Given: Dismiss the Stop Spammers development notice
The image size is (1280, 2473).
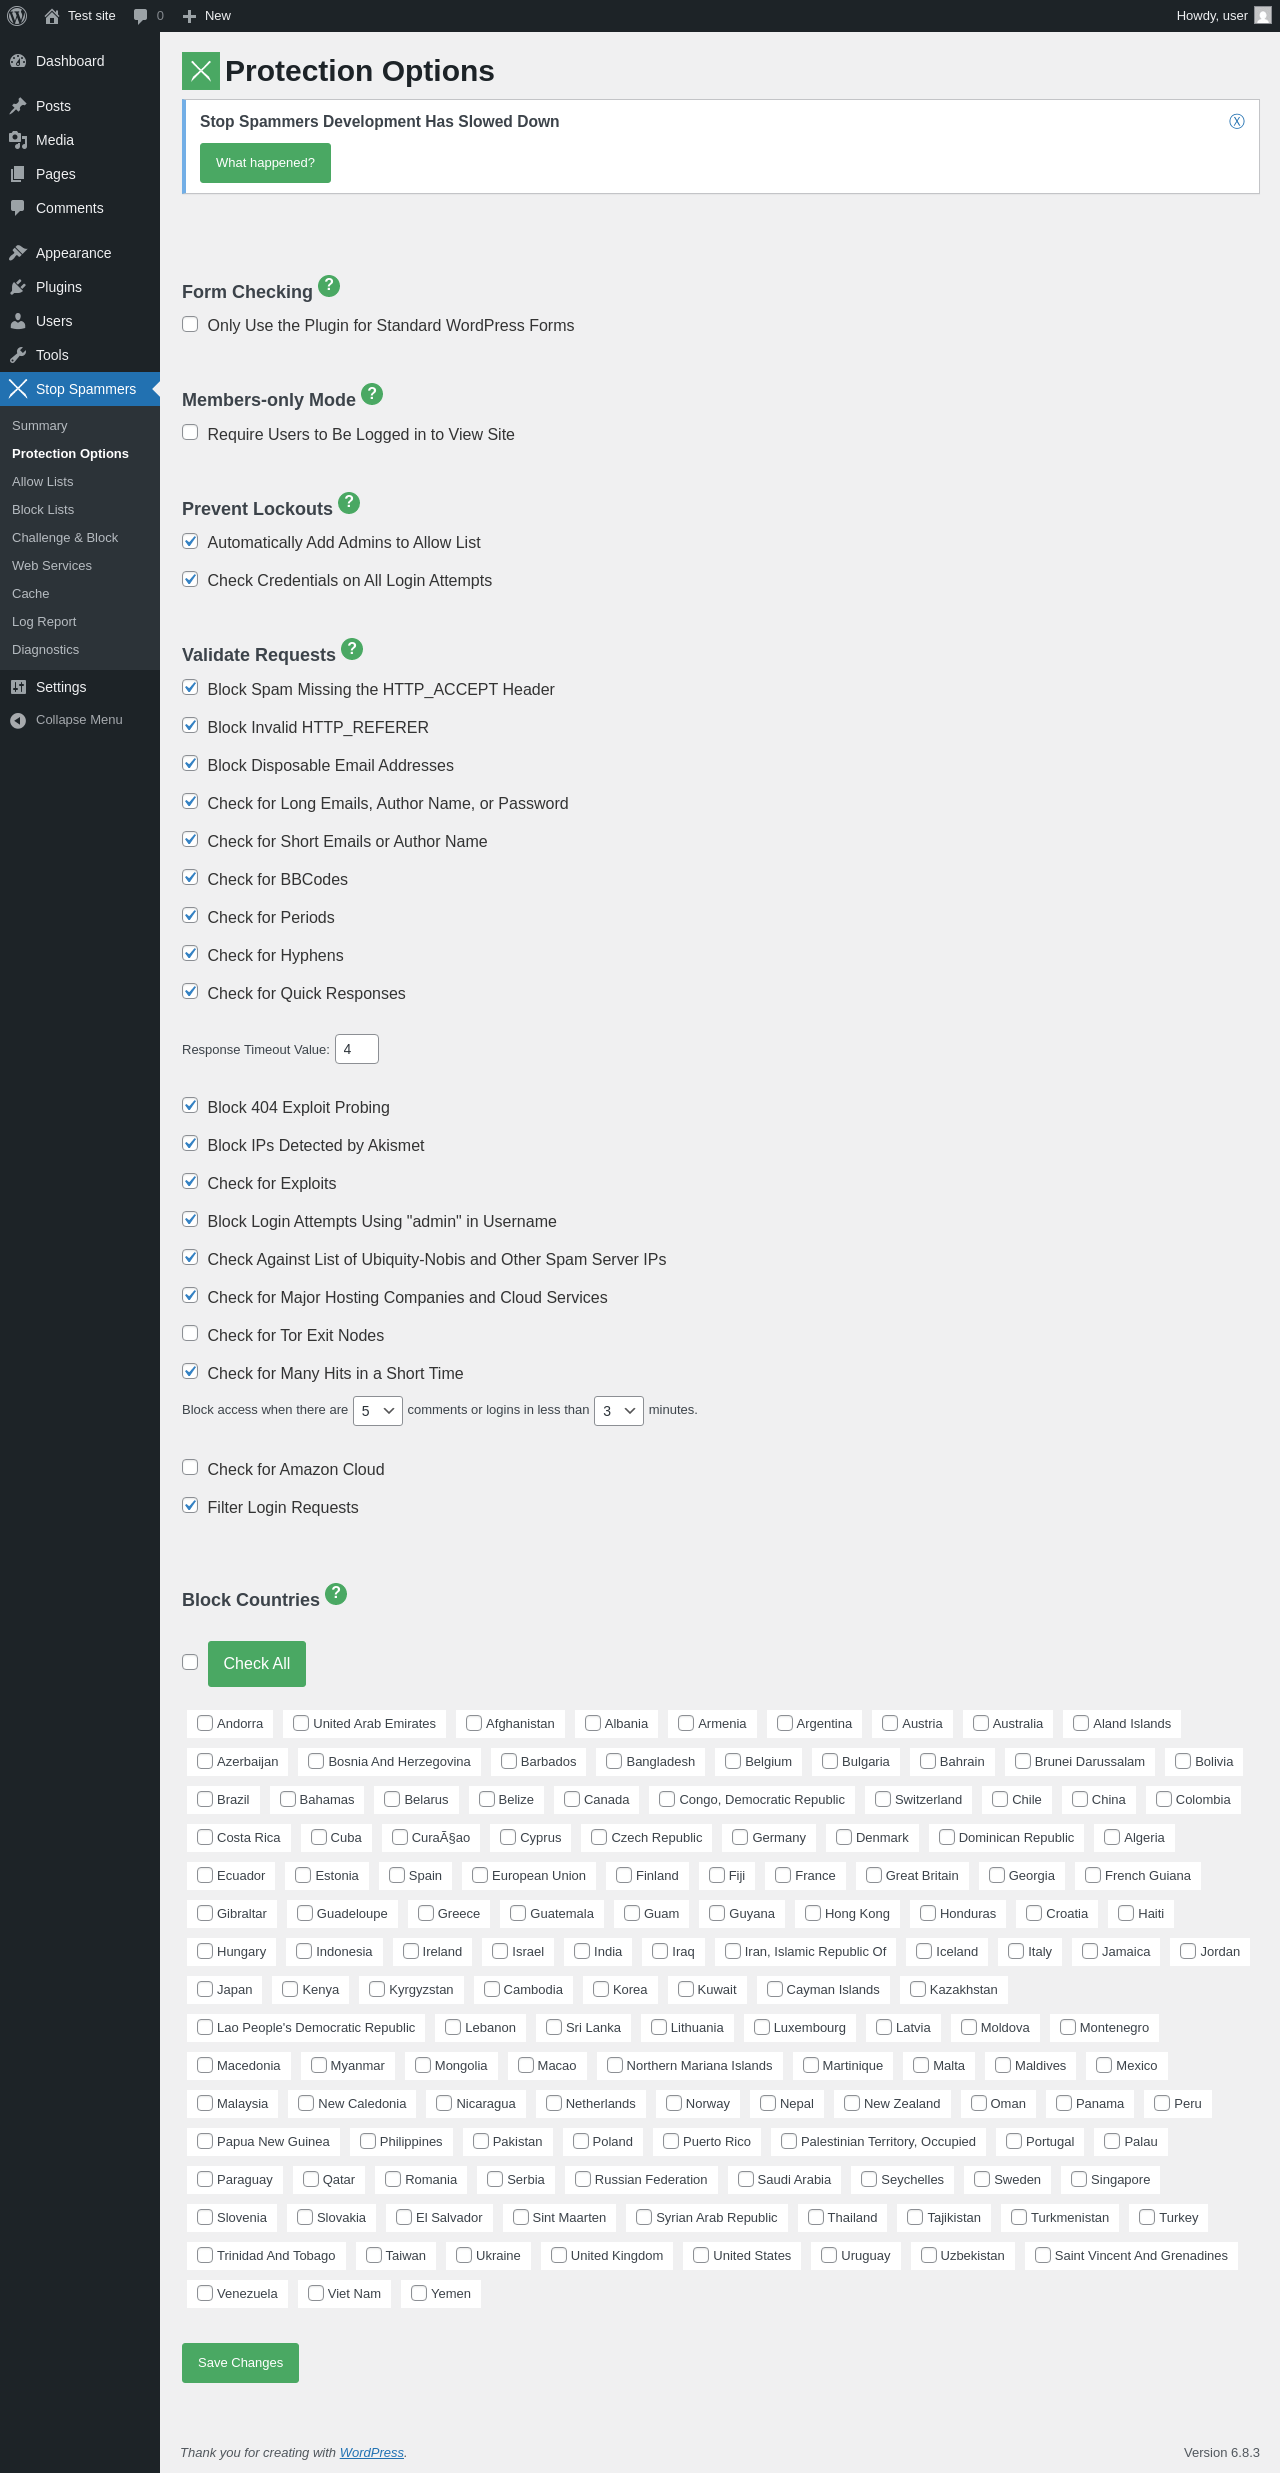Looking at the screenshot, I should pyautogui.click(x=1237, y=122).
